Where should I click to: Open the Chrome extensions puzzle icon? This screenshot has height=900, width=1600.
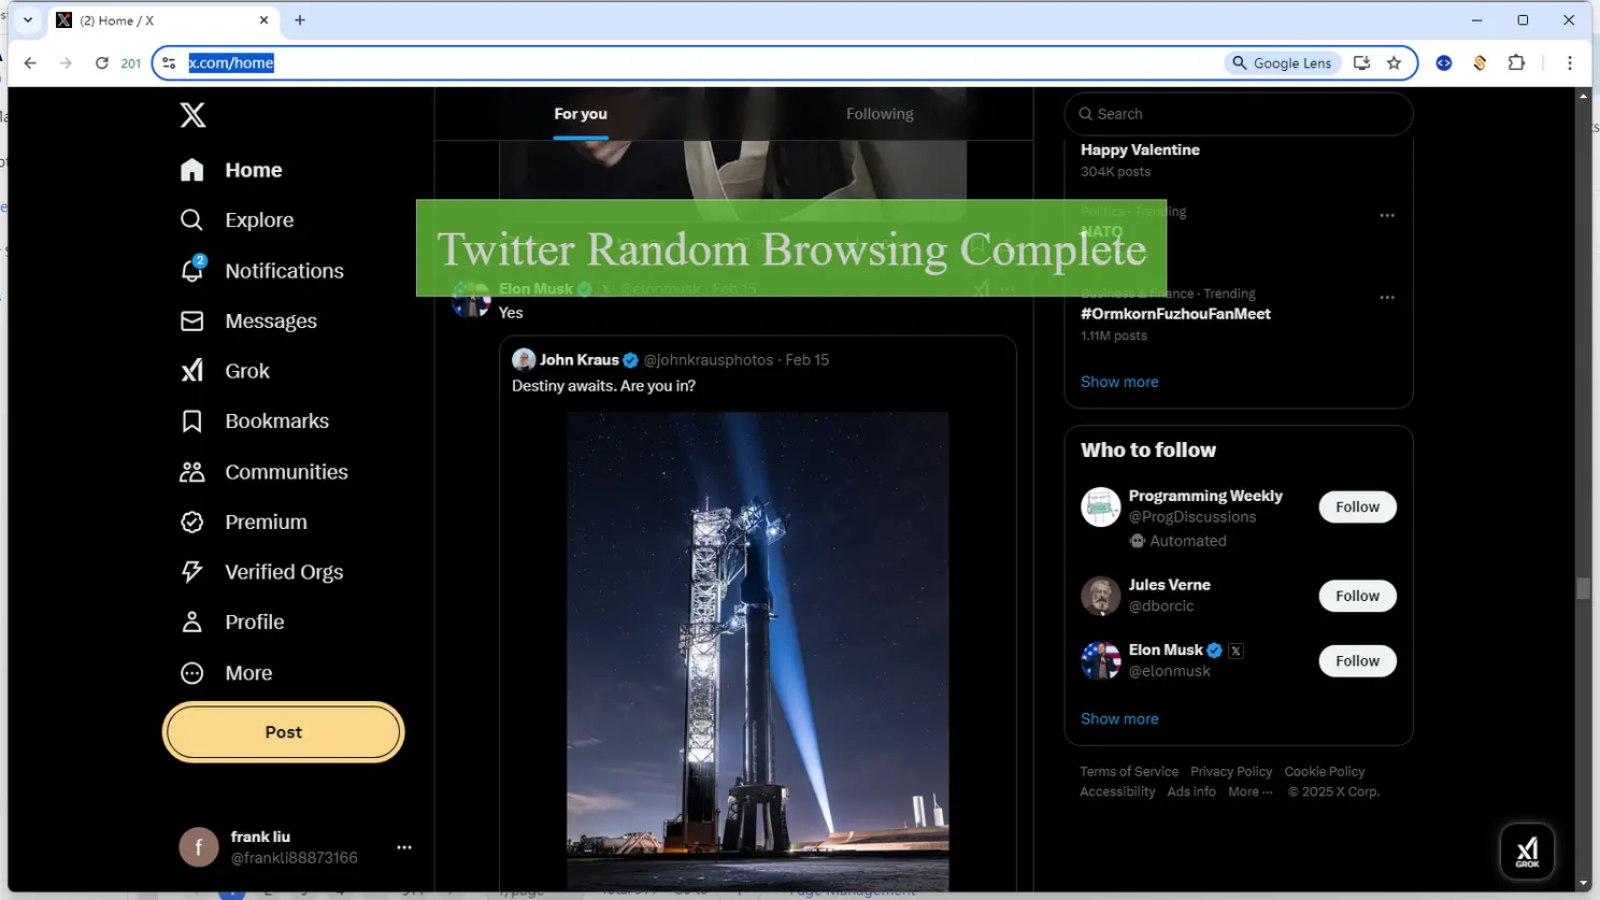(1516, 63)
